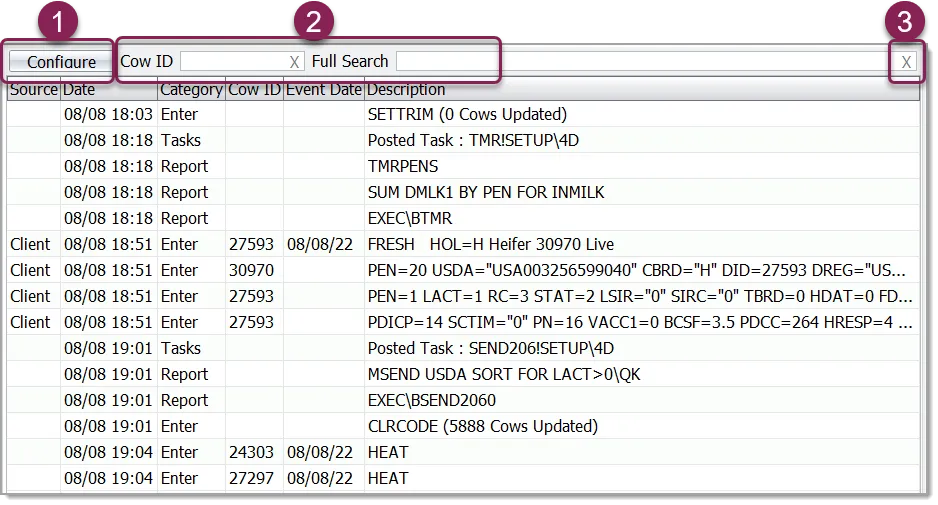Sort by the Description column header
Viewport: 938px width, 505px height.
point(642,90)
